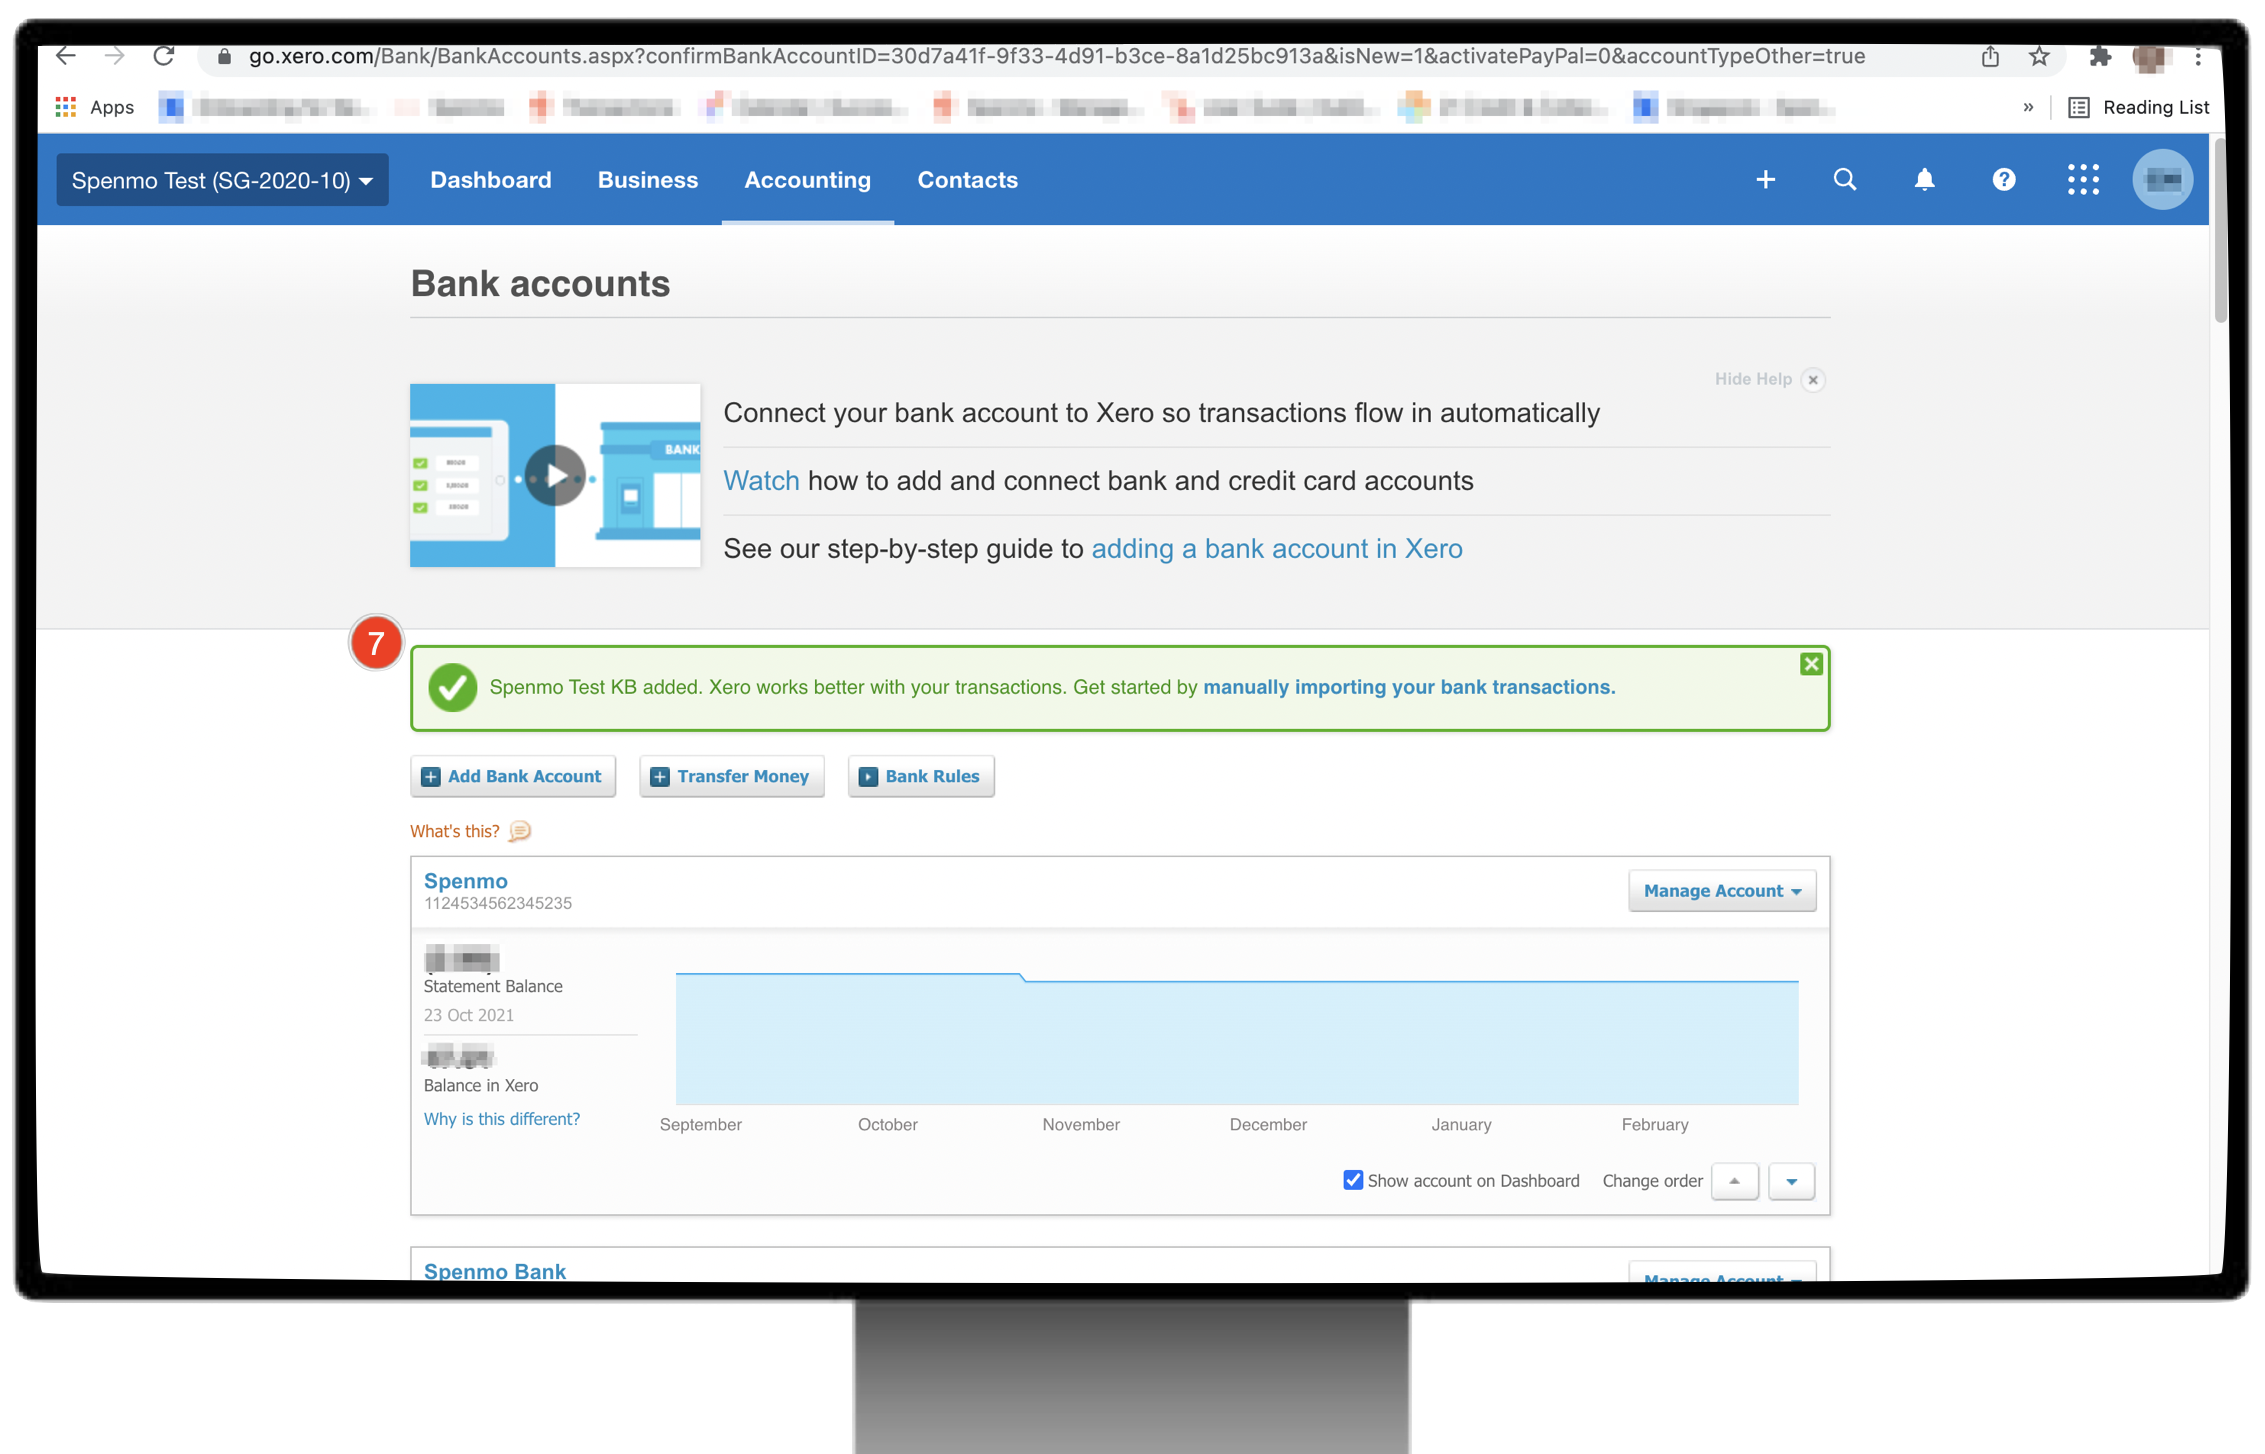Click Why is this different? link

[502, 1119]
